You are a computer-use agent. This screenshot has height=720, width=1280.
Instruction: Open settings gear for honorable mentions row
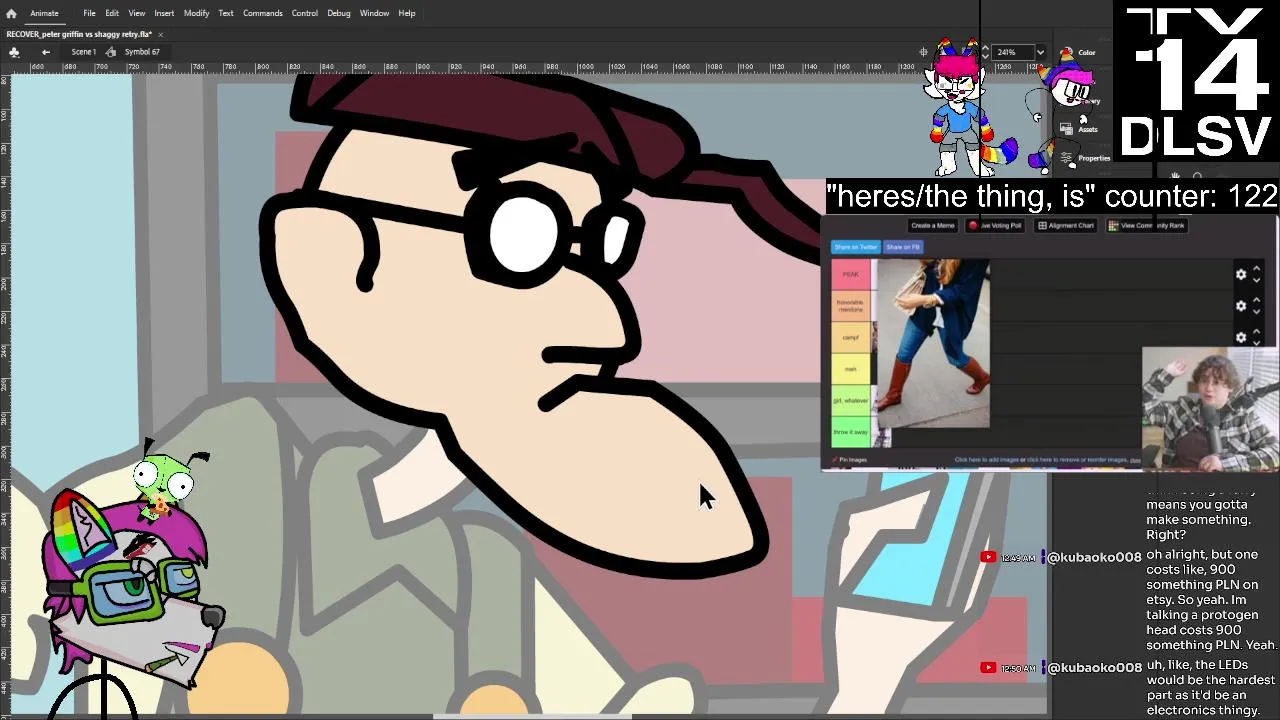pos(1241,306)
